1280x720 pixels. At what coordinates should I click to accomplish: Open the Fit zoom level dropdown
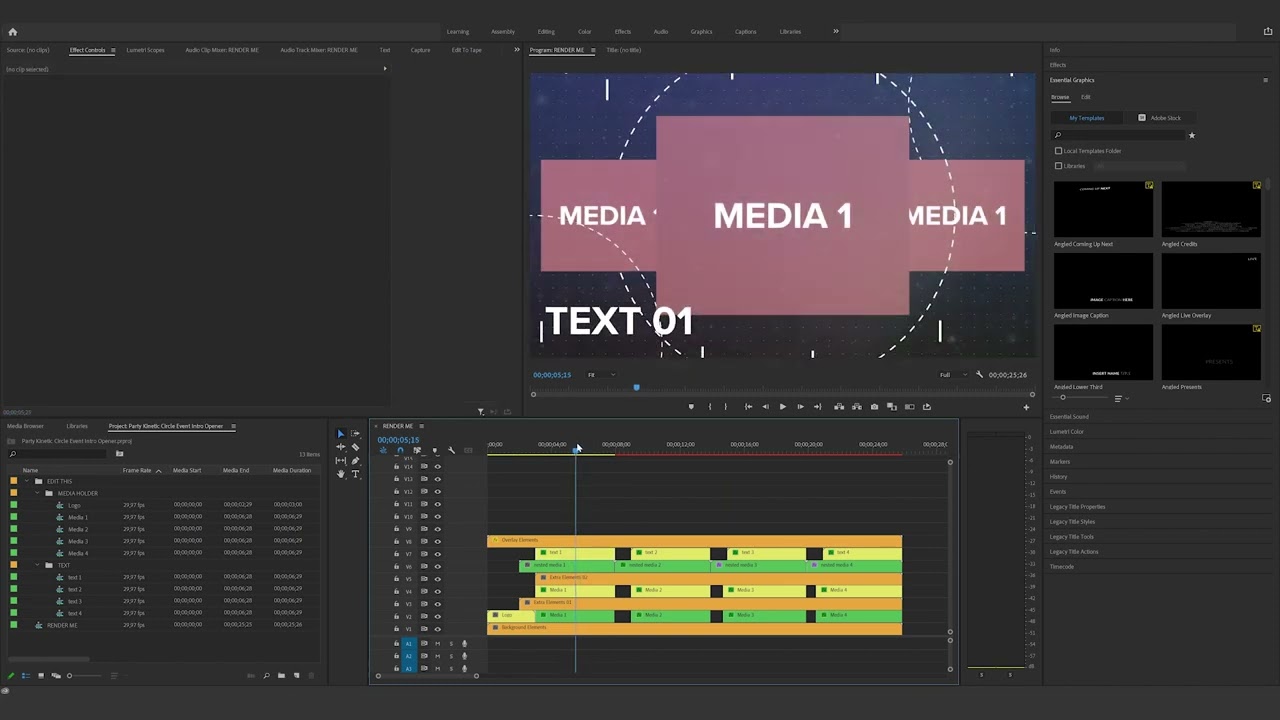600,375
